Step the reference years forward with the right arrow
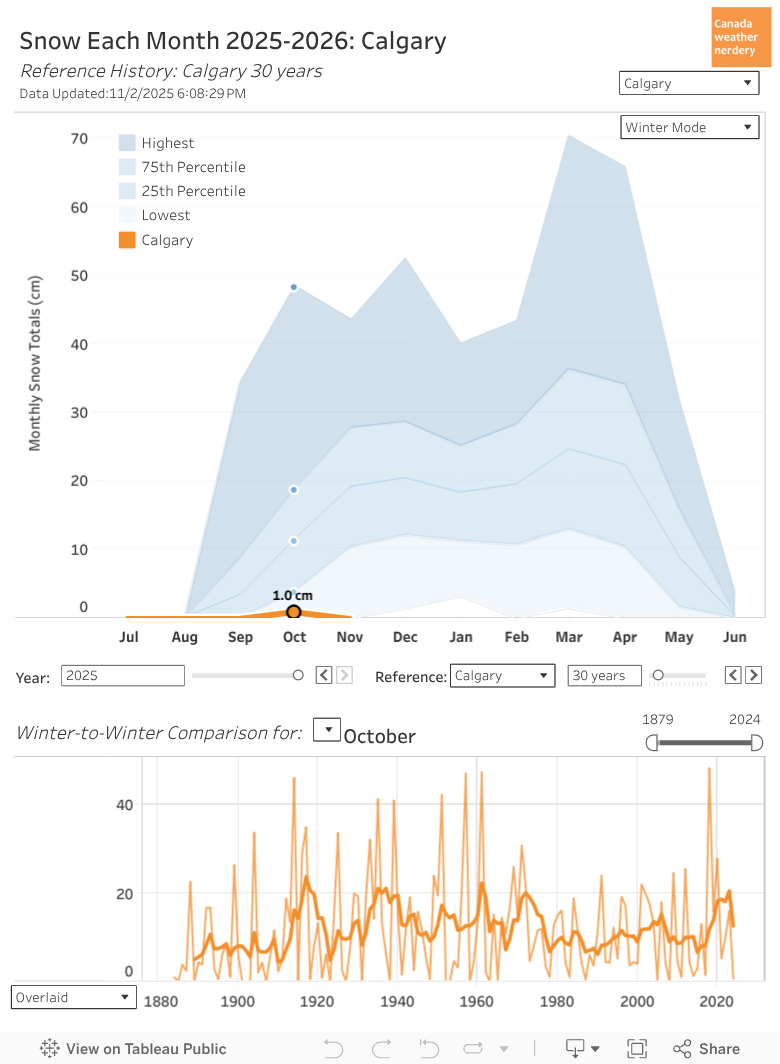 click(x=754, y=675)
